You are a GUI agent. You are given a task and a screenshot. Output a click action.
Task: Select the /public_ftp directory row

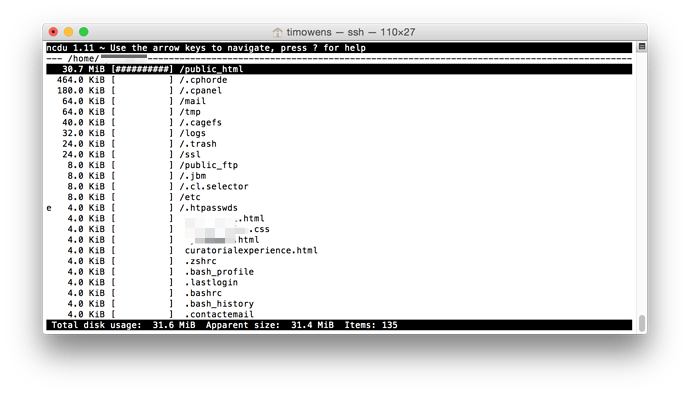pyautogui.click(x=339, y=165)
